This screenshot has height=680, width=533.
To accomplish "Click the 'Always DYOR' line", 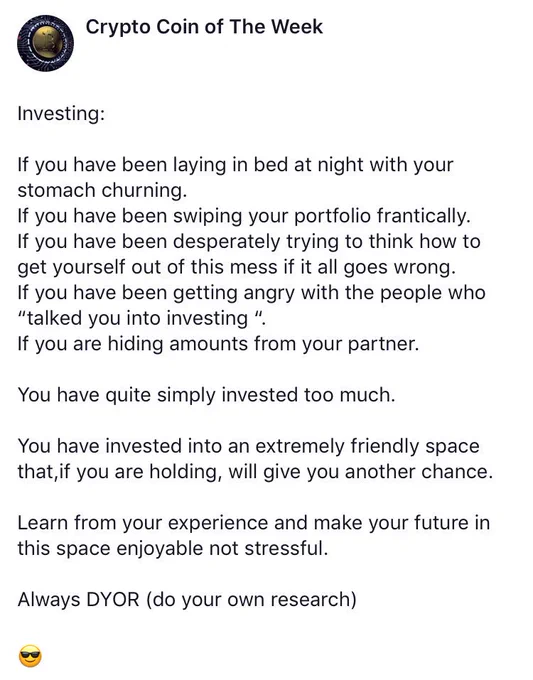I will [187, 599].
